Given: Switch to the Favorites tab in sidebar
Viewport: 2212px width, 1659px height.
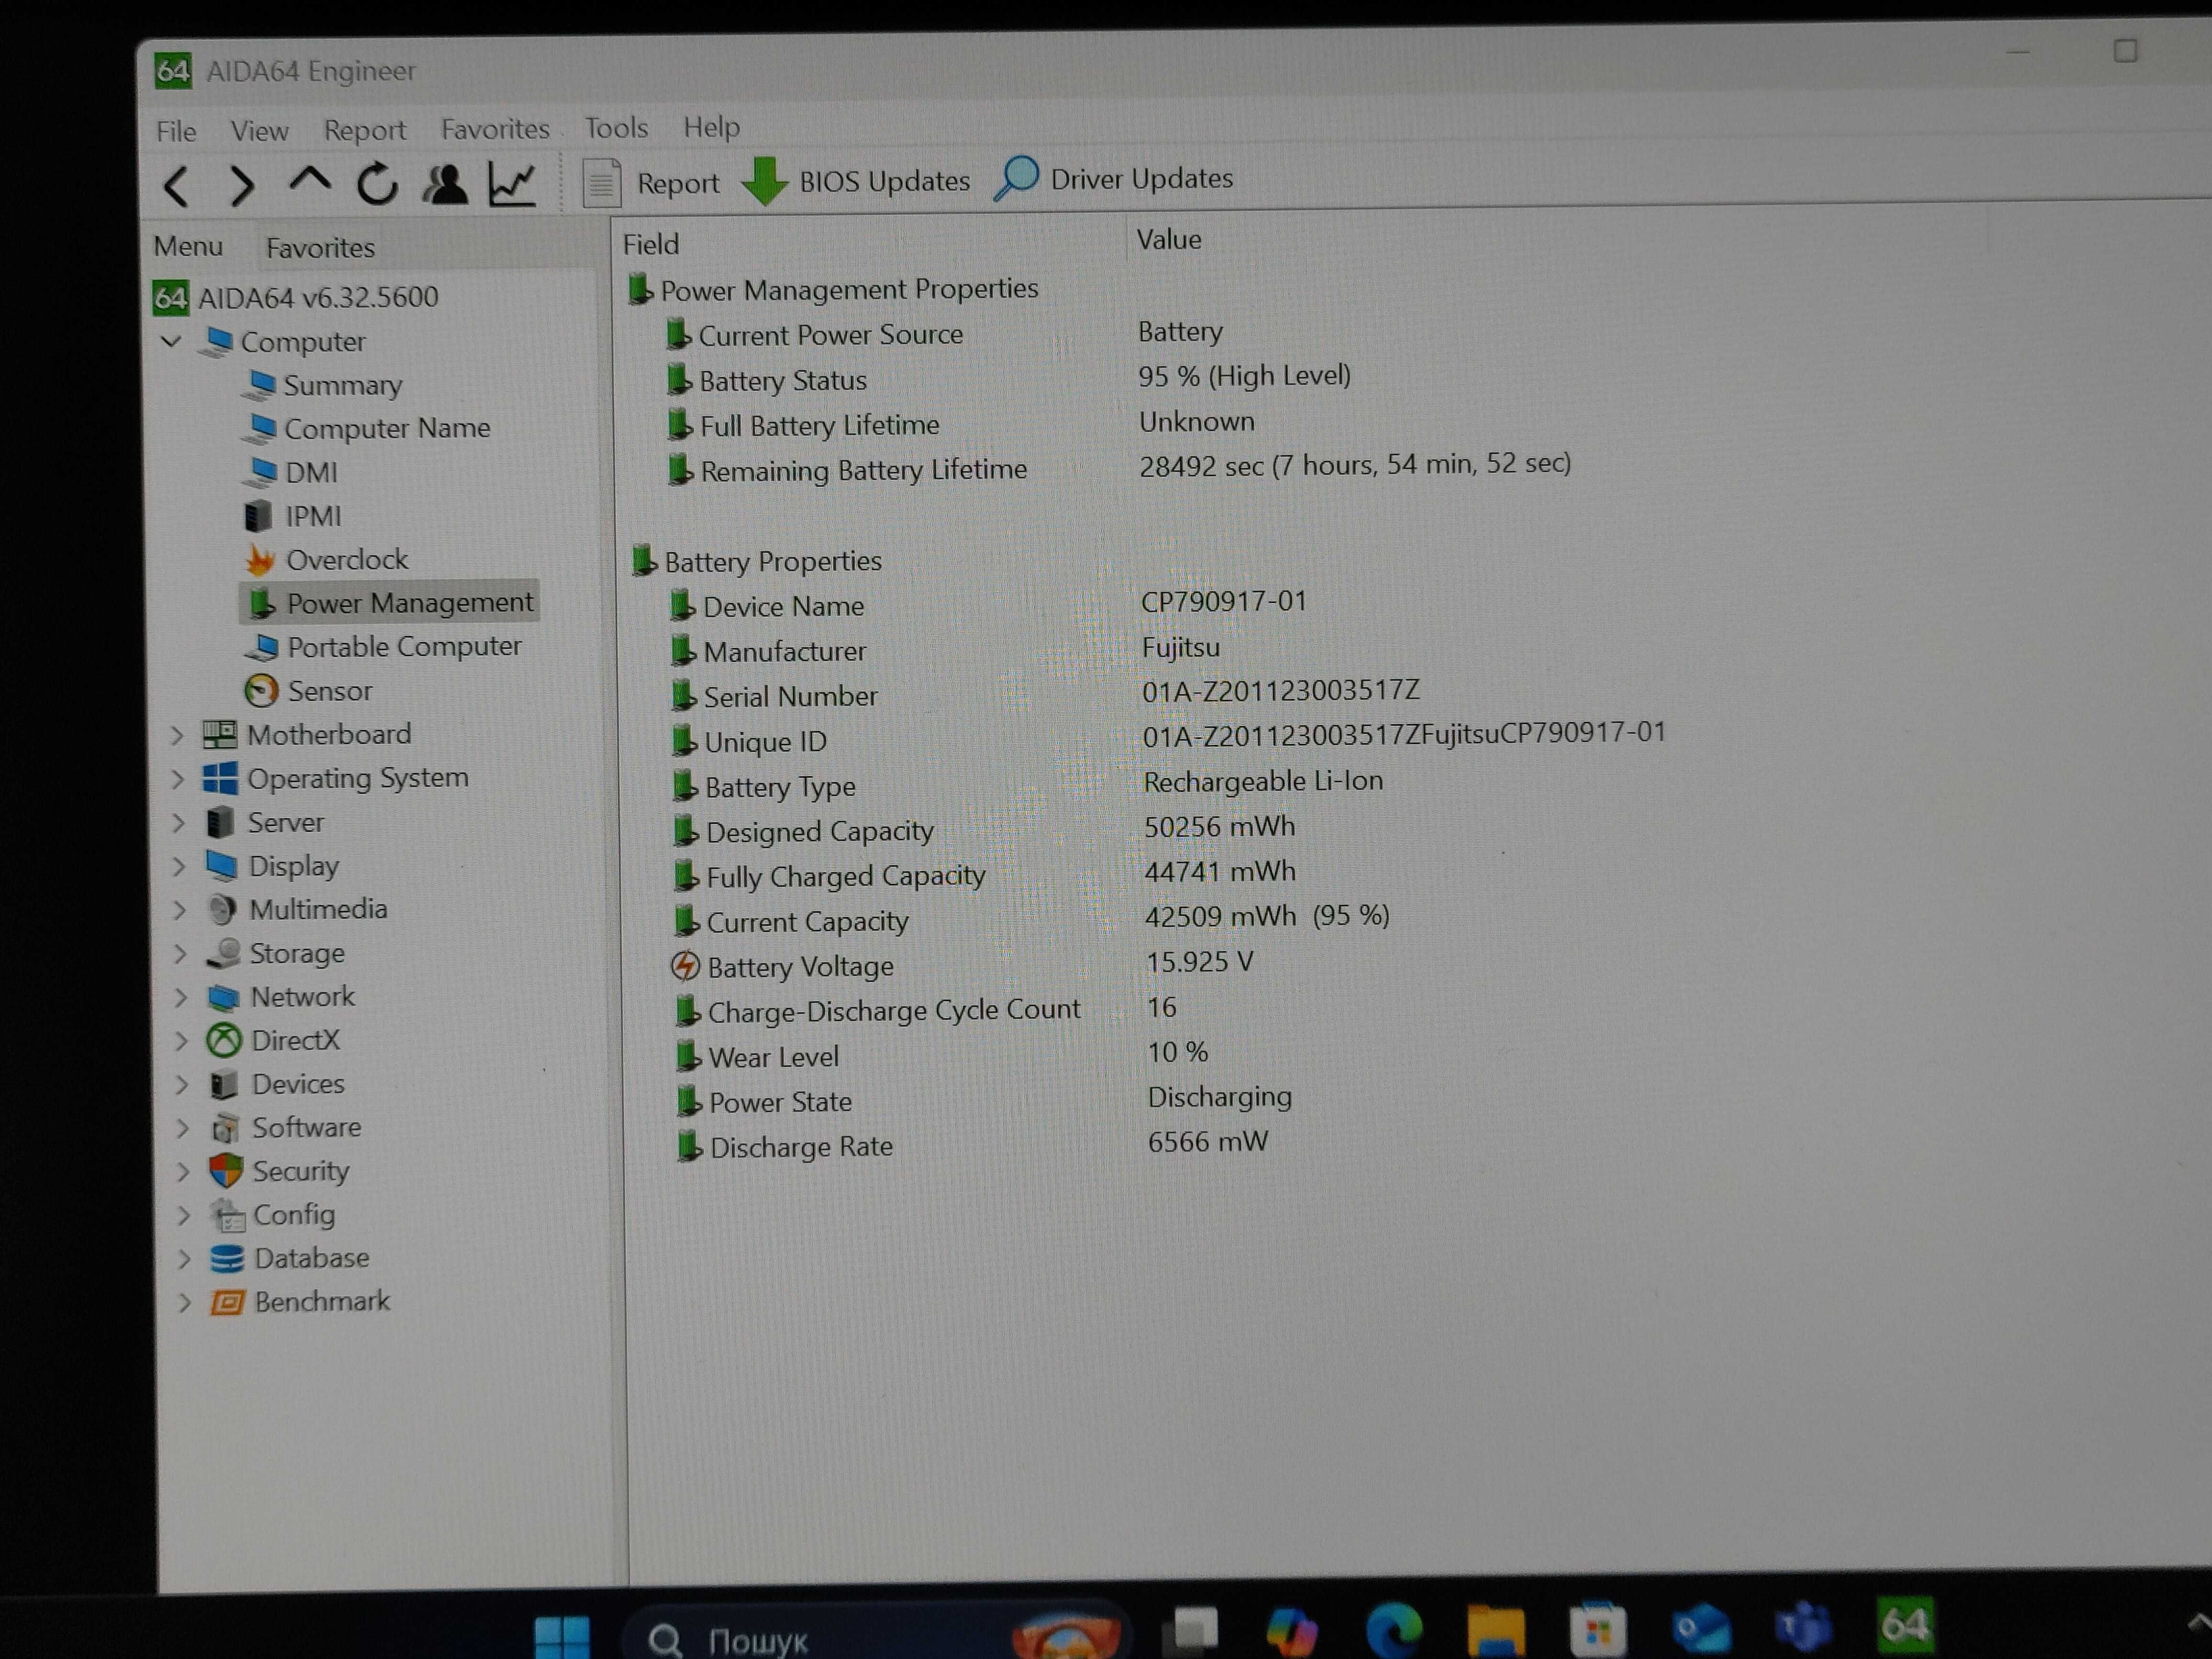Looking at the screenshot, I should tap(320, 247).
